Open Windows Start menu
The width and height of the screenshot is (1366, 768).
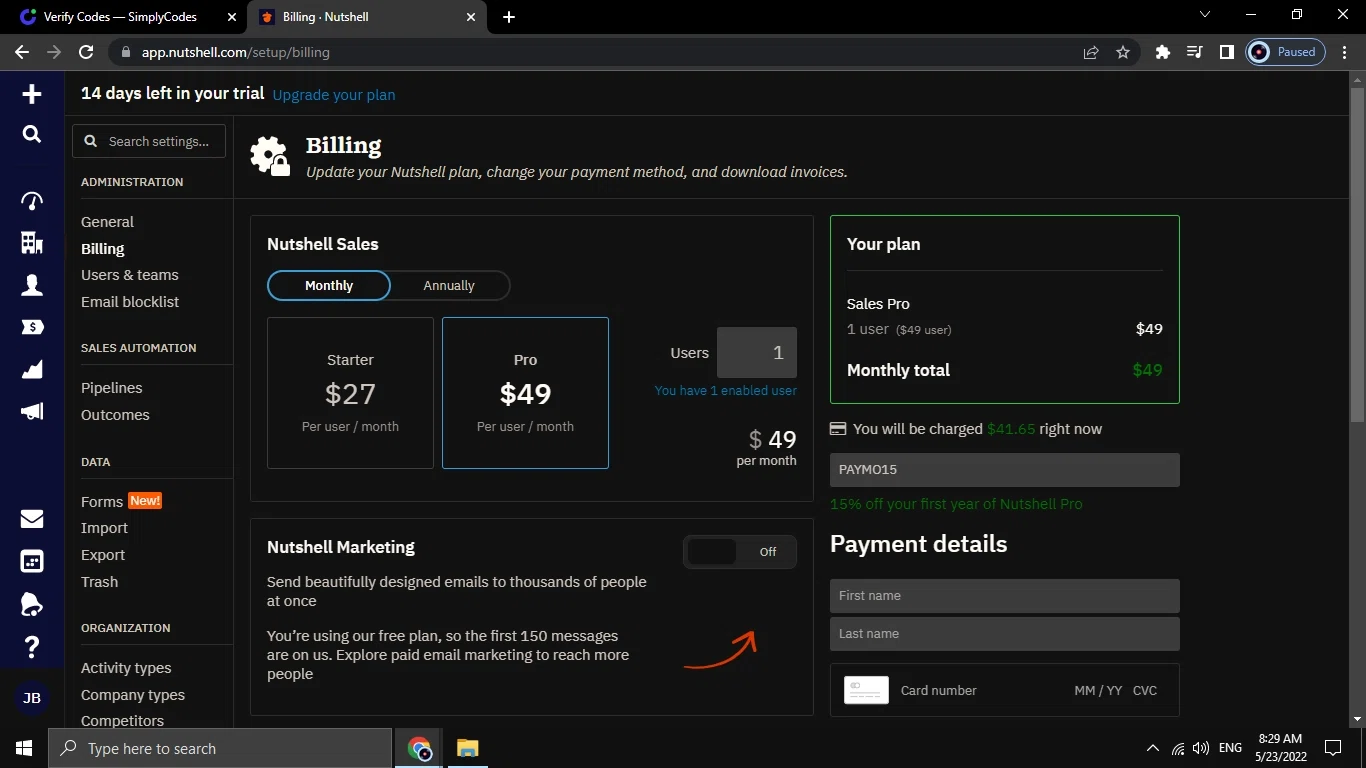click(x=24, y=748)
